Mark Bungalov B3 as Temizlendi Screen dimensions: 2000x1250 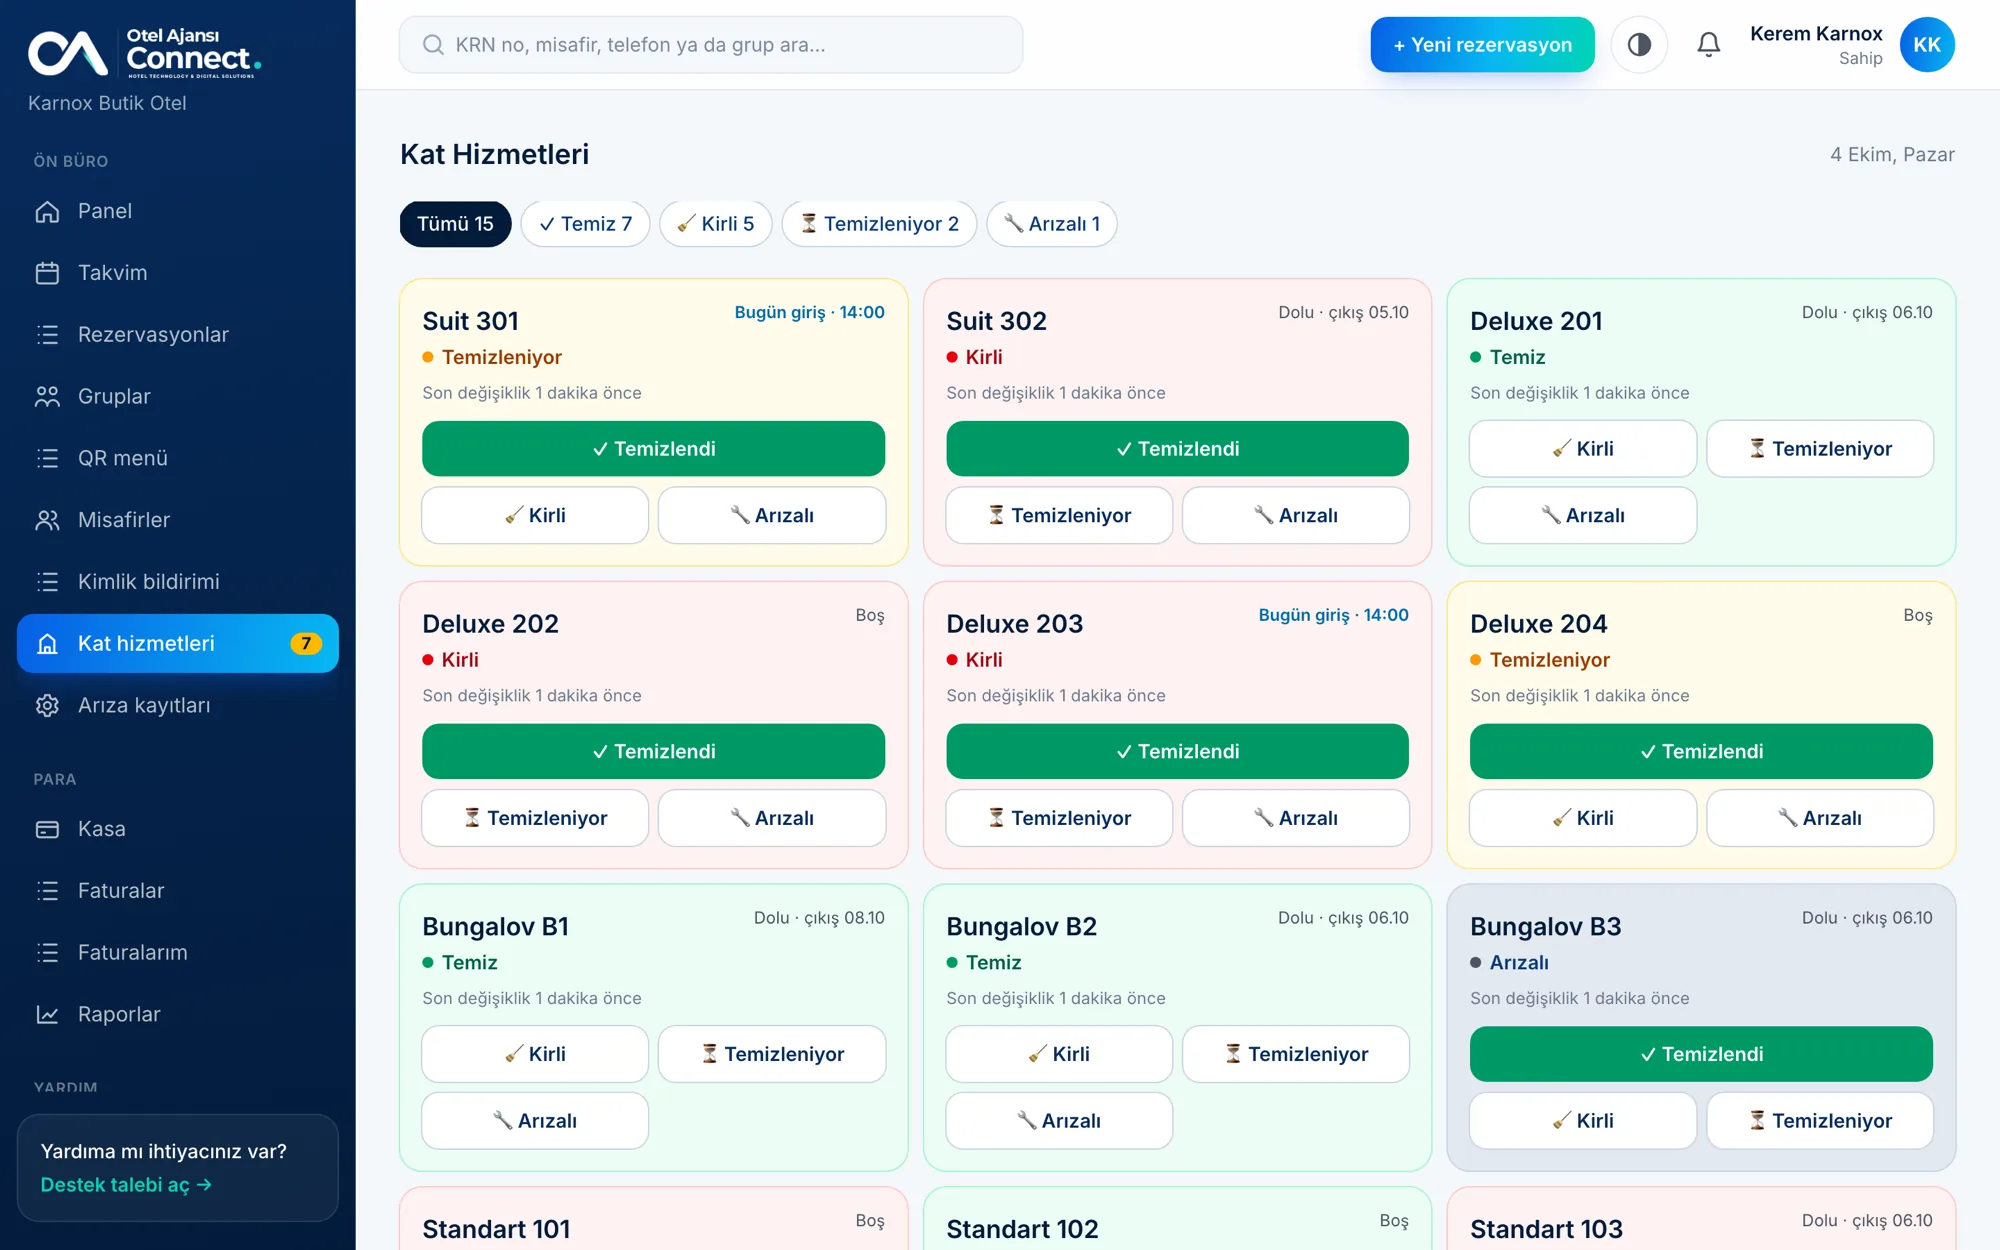[1701, 1054]
